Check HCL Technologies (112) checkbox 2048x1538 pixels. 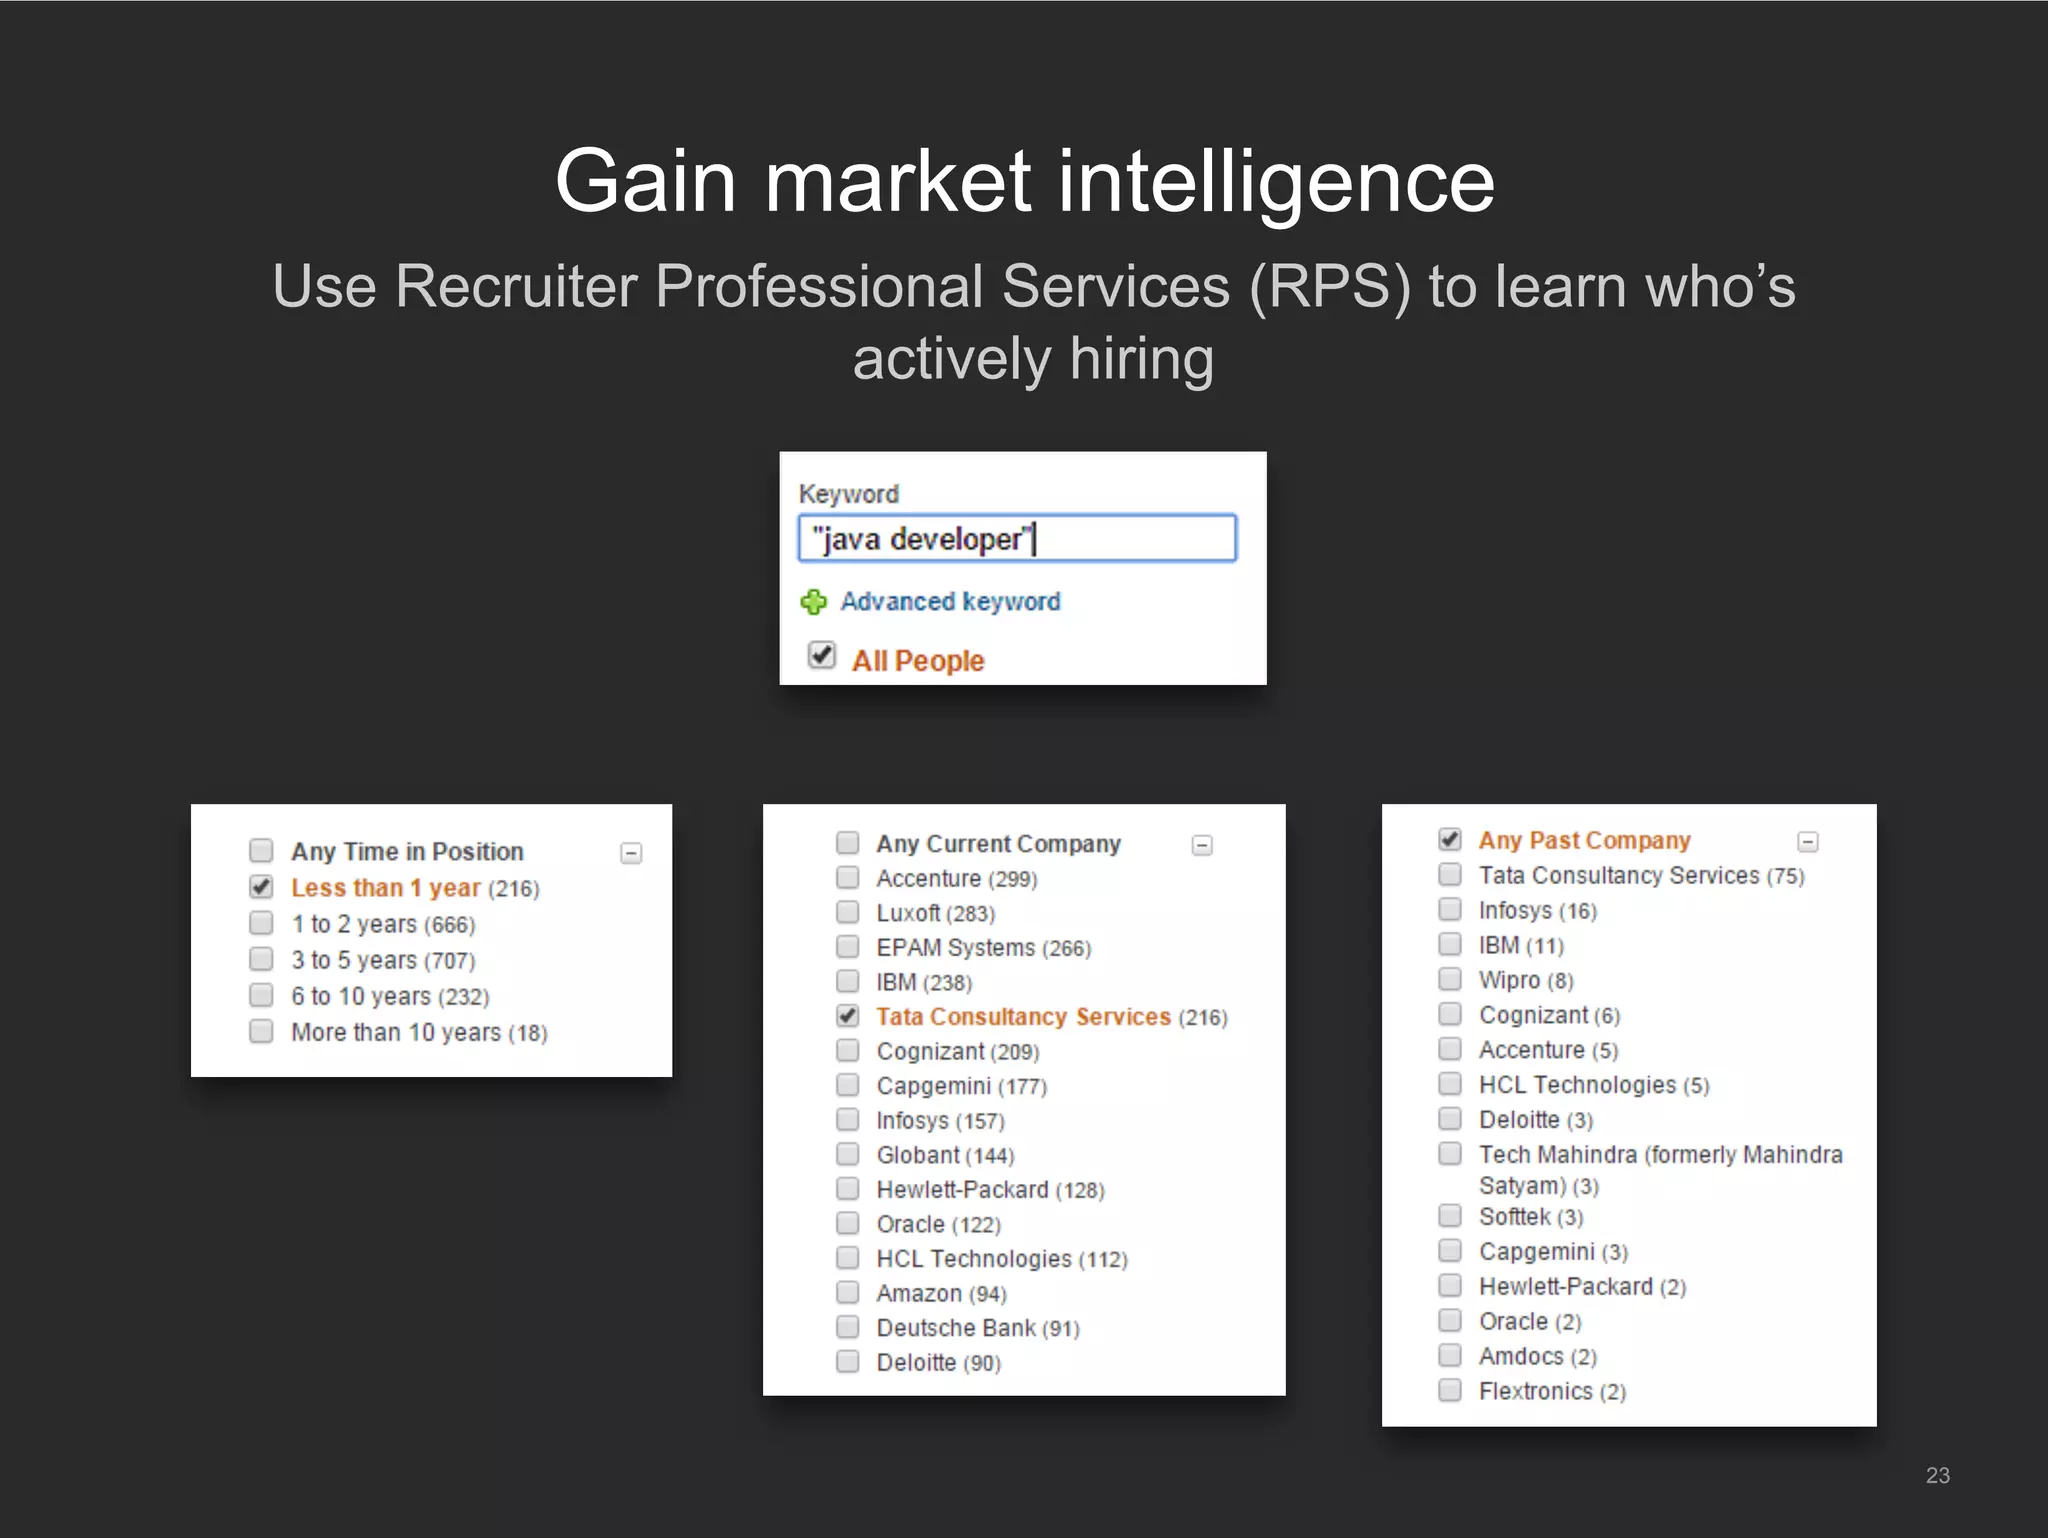(848, 1257)
